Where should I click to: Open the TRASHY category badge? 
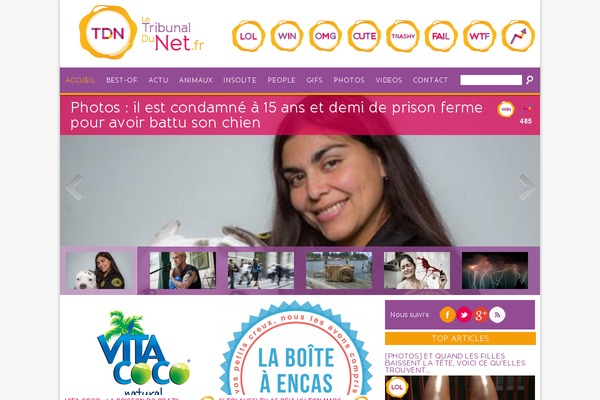[x=403, y=36]
